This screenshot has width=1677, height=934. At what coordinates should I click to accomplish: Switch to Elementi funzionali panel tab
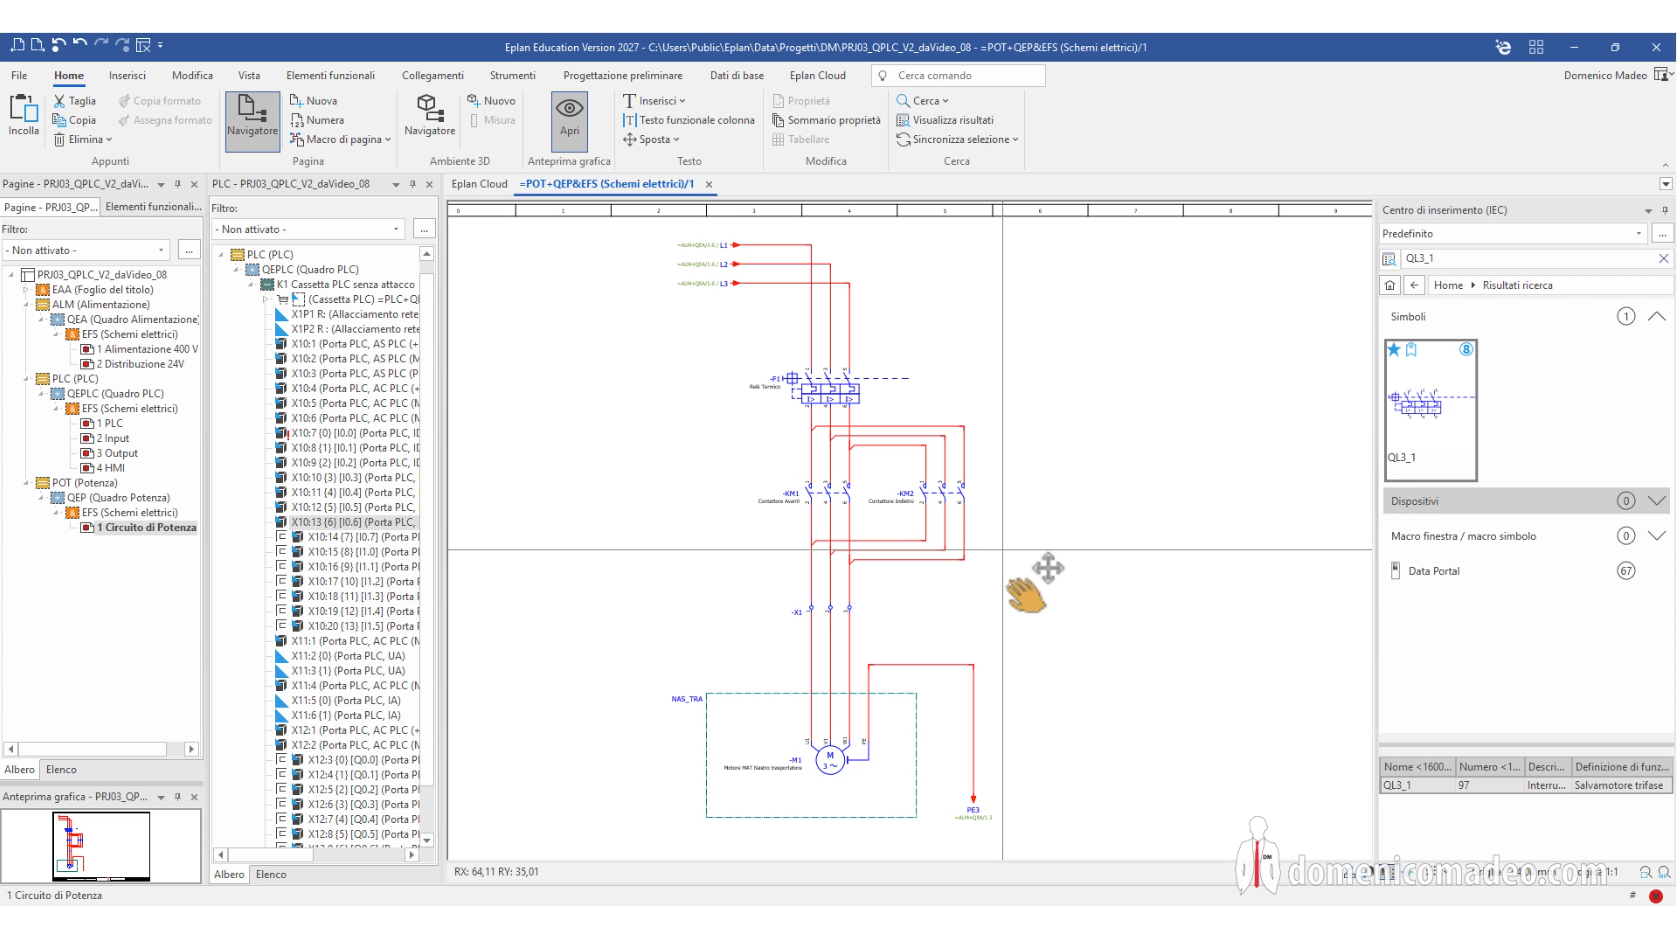point(153,207)
